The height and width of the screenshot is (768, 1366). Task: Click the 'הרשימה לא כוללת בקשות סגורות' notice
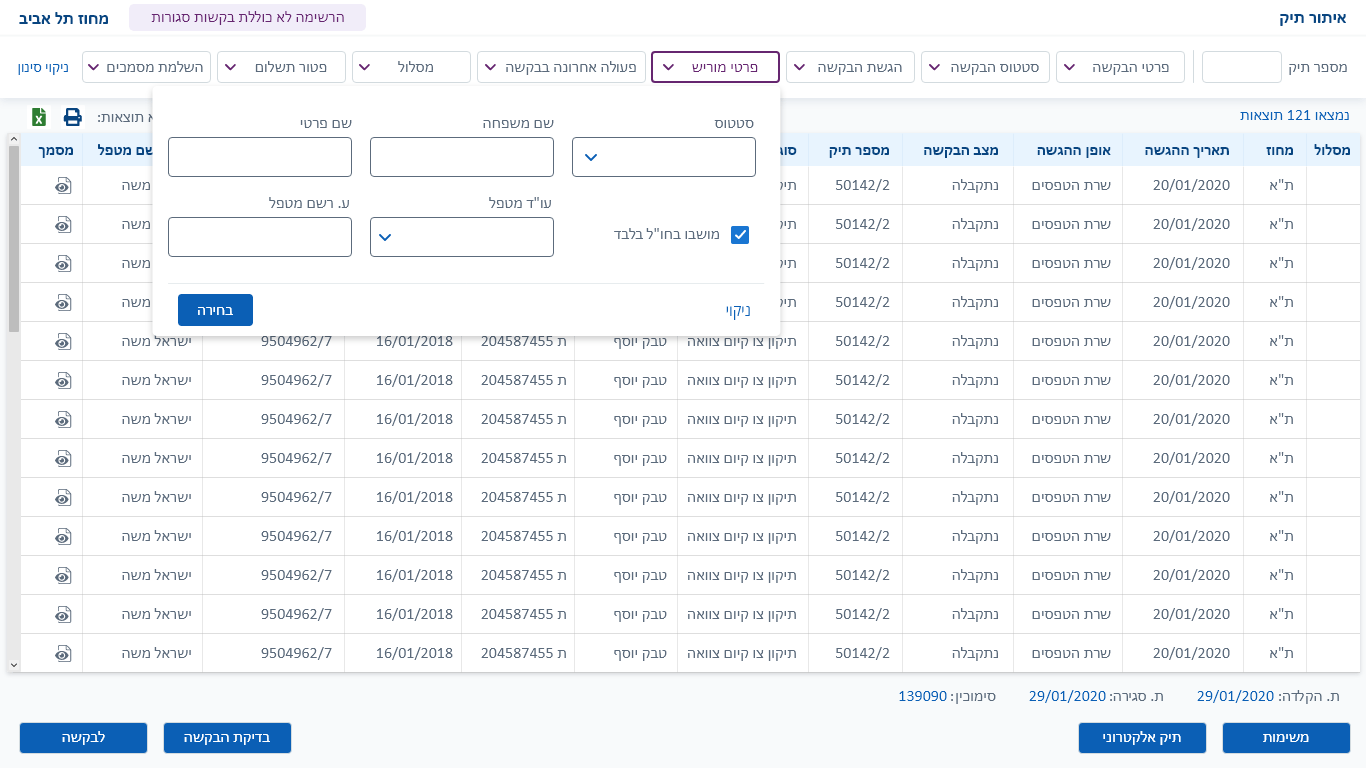tap(248, 18)
